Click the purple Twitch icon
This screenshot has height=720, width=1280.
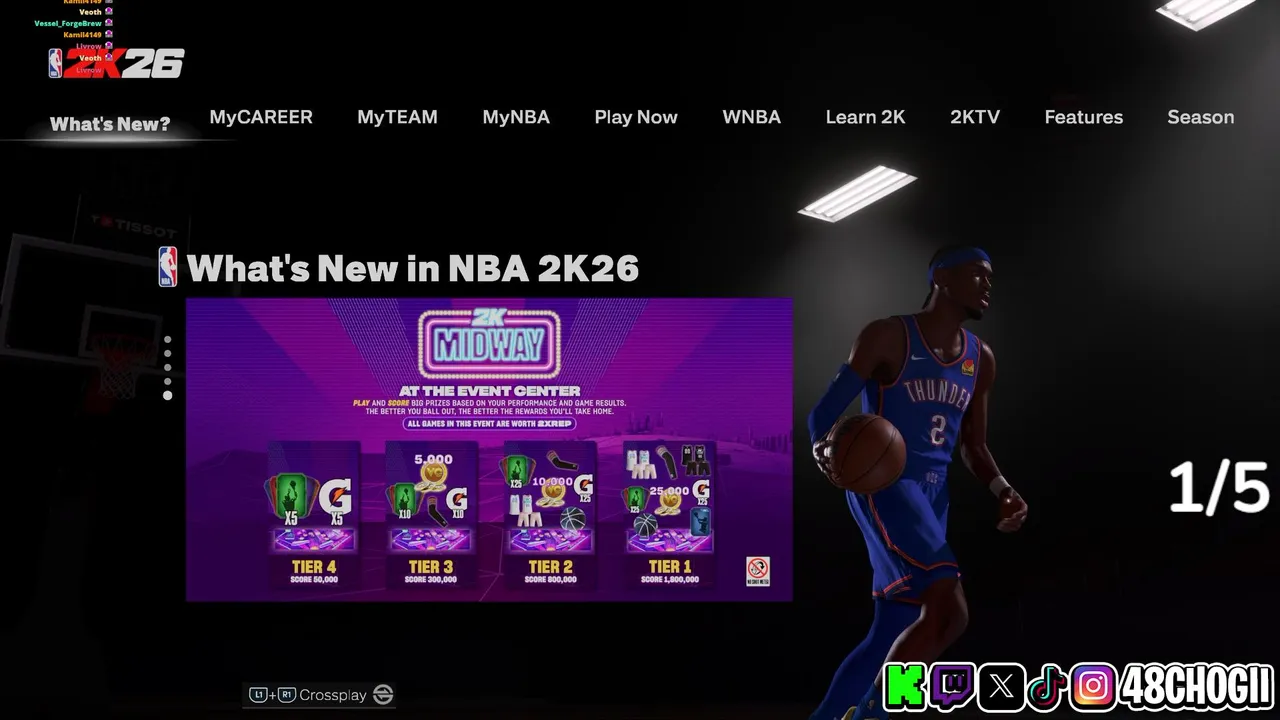(x=951, y=687)
